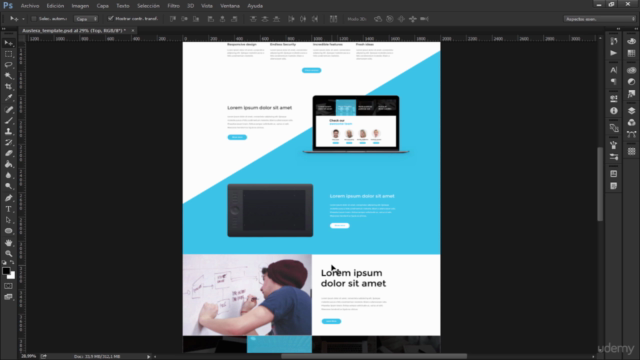Open the Move tool preset picker arrow
This screenshot has width=640, height=360.
click(23, 19)
